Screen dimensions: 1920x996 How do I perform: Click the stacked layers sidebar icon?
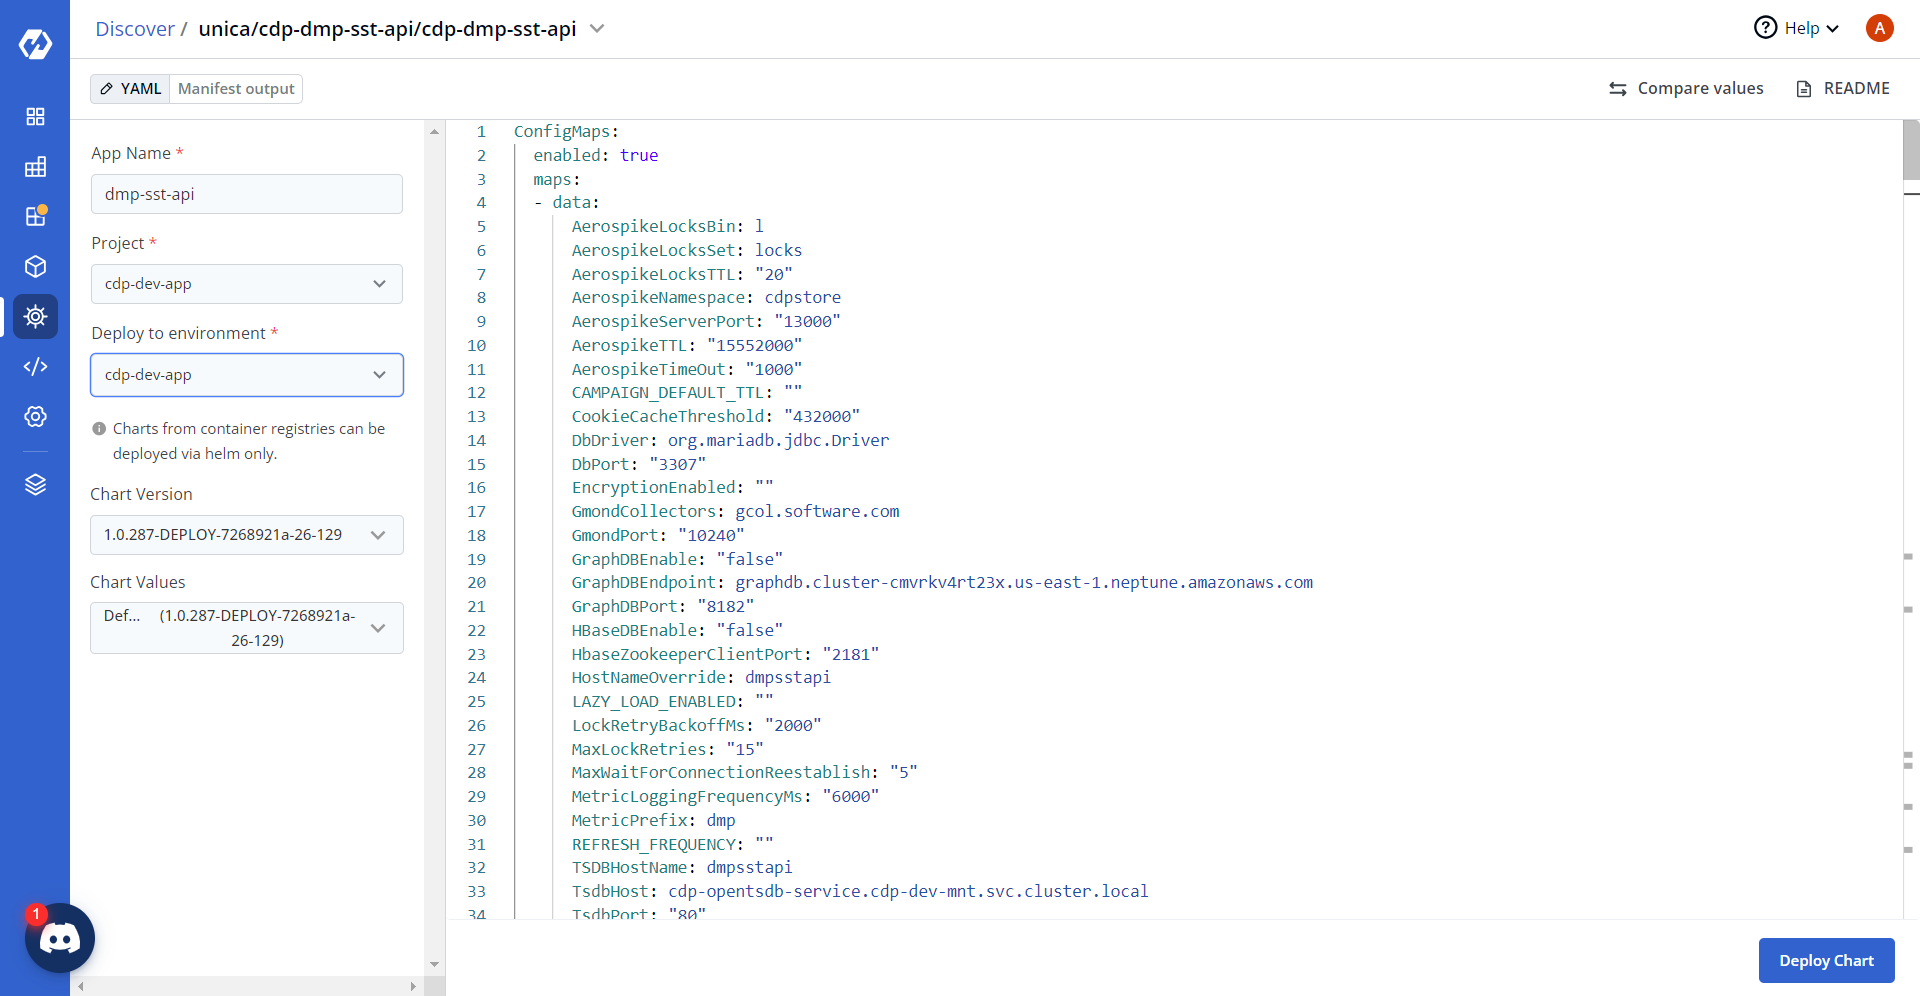[x=35, y=485]
